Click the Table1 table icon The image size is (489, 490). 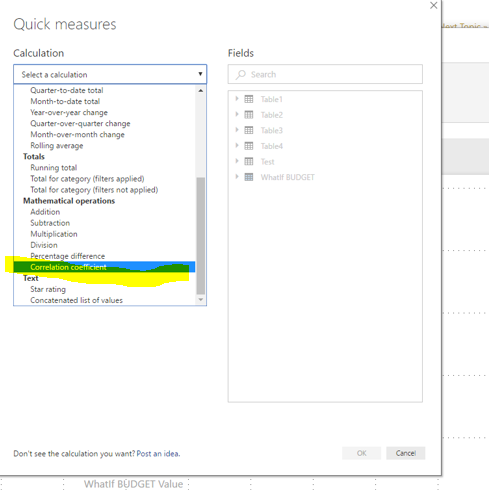tap(249, 99)
